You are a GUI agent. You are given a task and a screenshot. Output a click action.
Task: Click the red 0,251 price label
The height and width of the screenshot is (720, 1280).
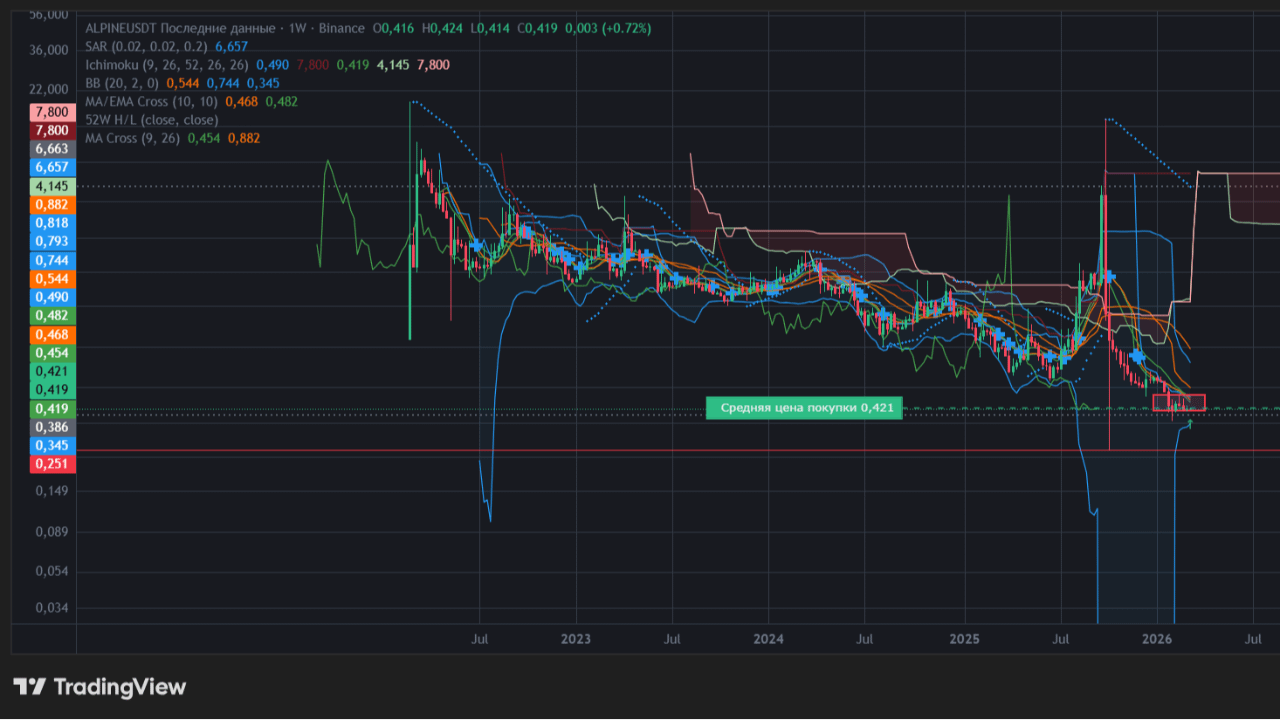[x=51, y=464]
